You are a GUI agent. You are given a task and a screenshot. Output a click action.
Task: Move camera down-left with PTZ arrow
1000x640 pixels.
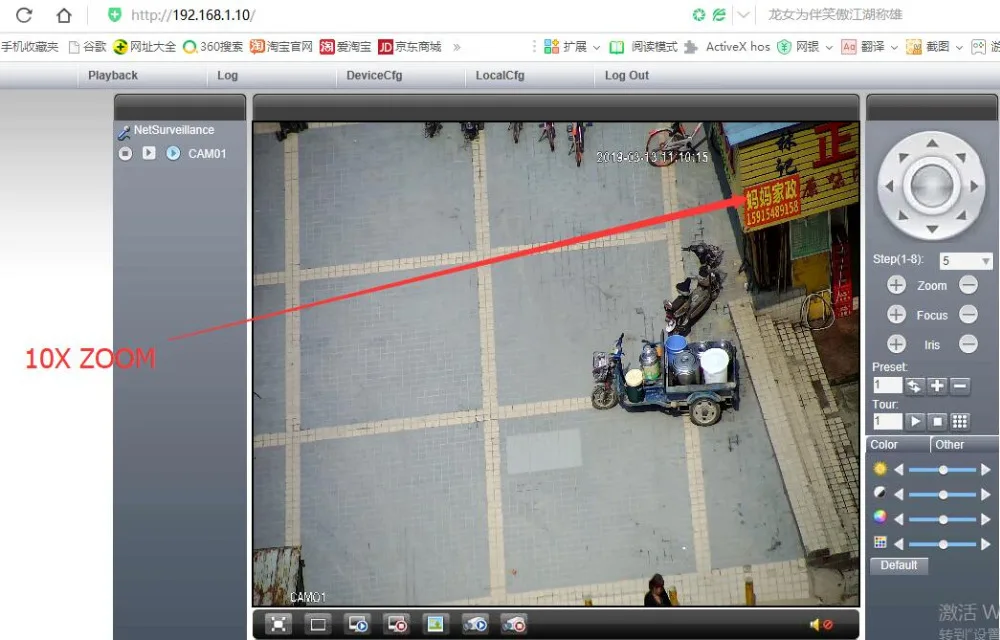(x=903, y=215)
